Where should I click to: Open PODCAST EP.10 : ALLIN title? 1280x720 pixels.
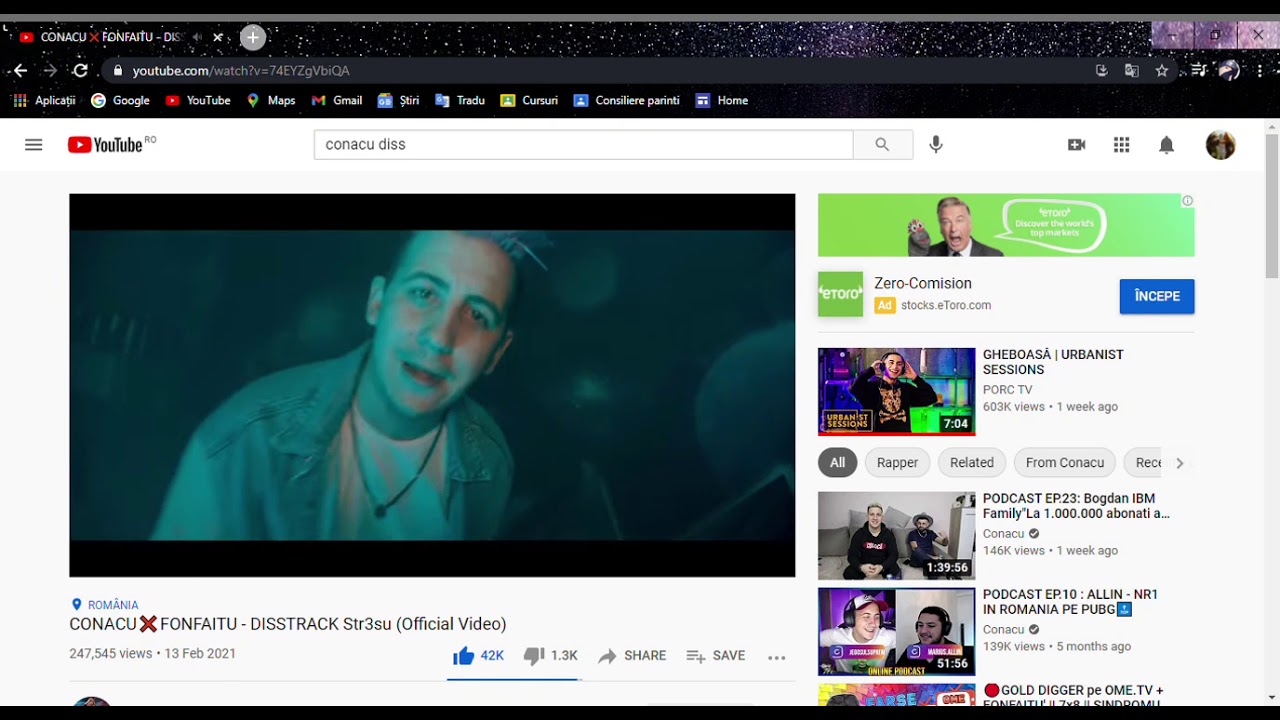pyautogui.click(x=1070, y=602)
